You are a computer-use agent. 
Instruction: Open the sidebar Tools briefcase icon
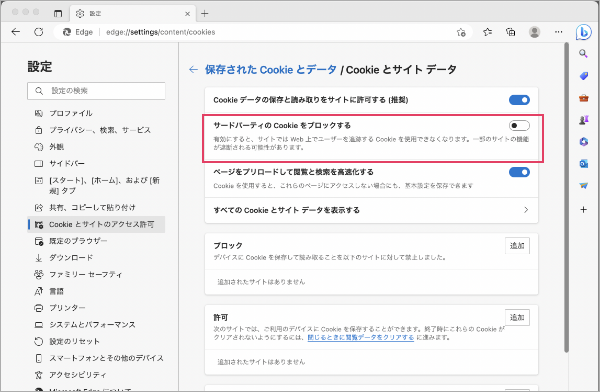point(584,98)
